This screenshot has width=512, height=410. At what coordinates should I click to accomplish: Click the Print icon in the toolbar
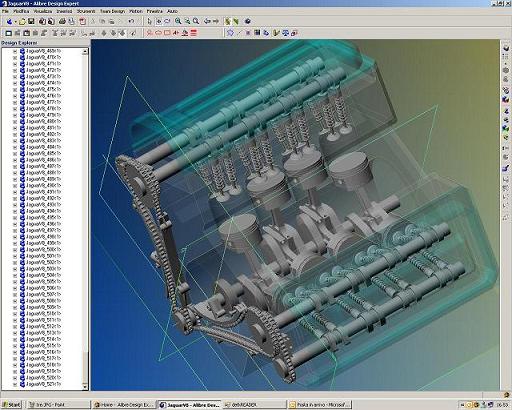pos(62,21)
